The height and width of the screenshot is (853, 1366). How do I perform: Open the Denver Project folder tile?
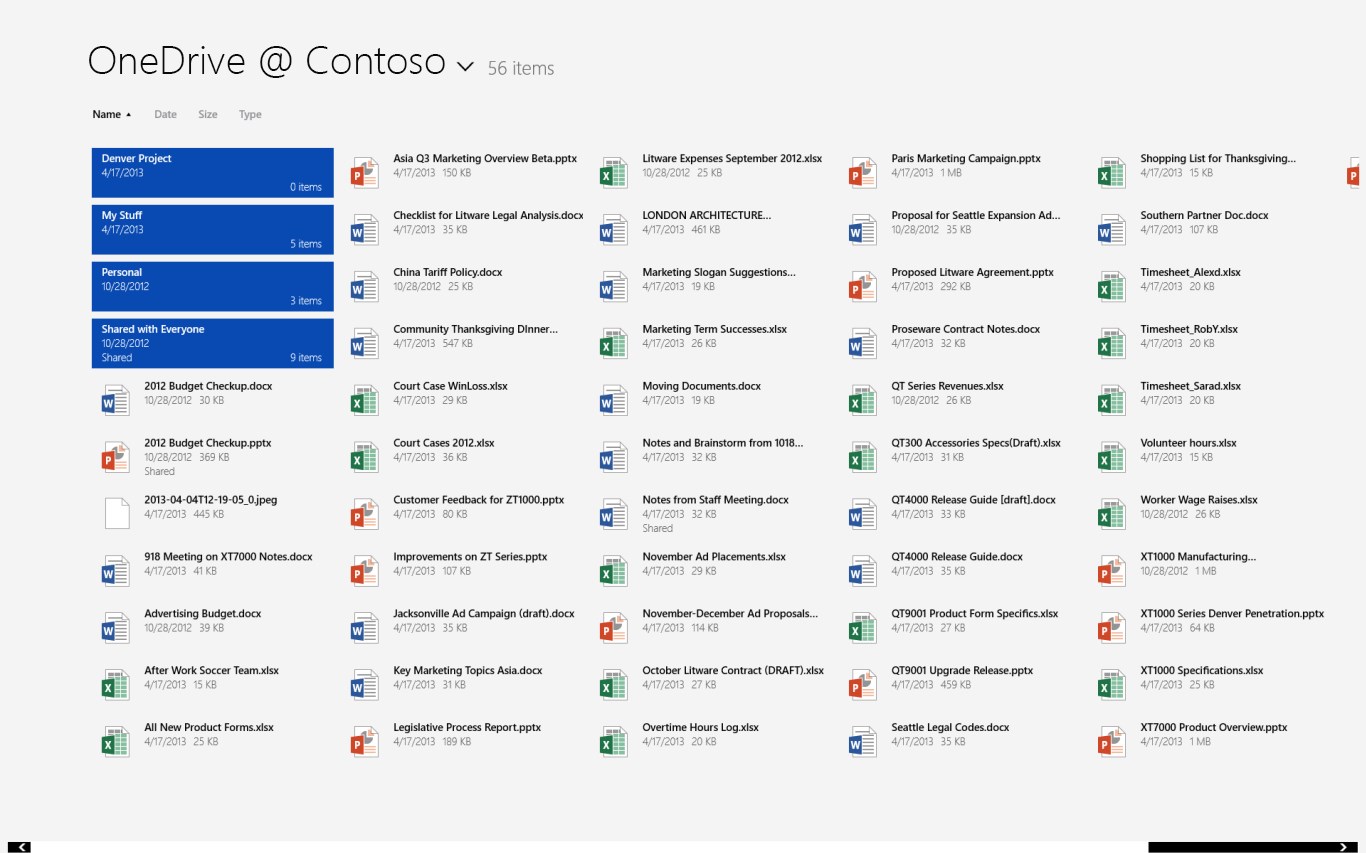pos(212,172)
